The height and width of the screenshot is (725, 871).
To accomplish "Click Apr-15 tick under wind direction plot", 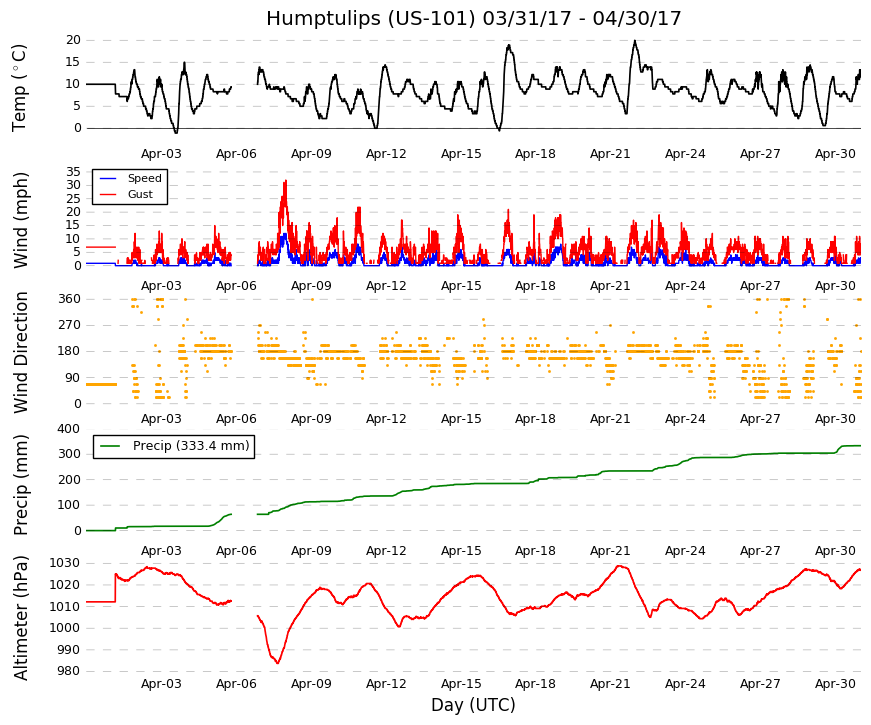I will (461, 419).
